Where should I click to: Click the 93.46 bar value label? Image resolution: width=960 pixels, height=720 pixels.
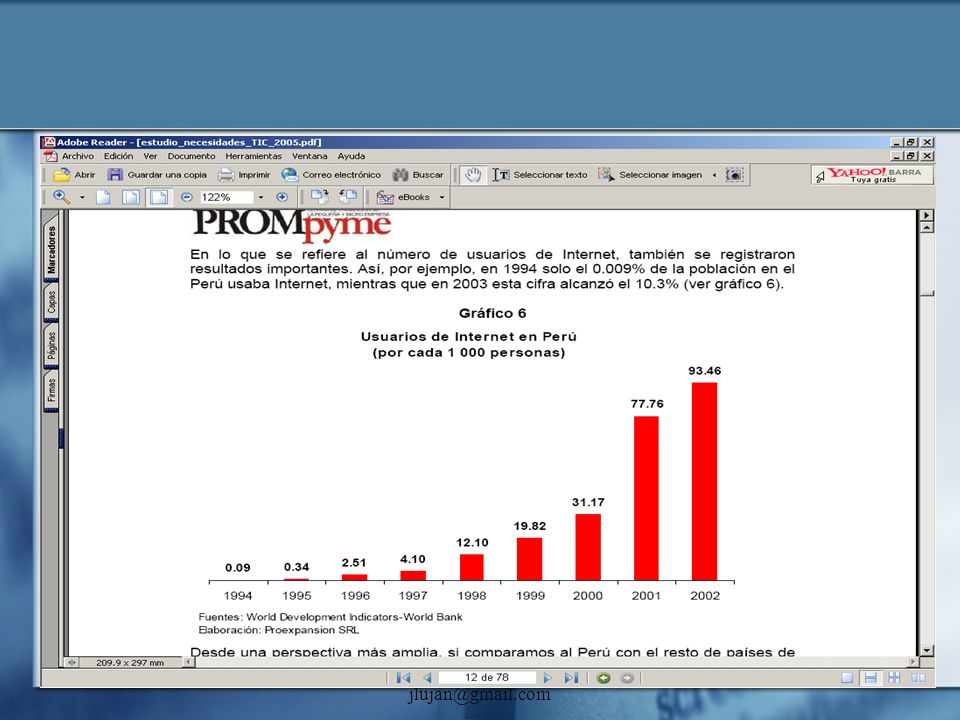(x=705, y=371)
